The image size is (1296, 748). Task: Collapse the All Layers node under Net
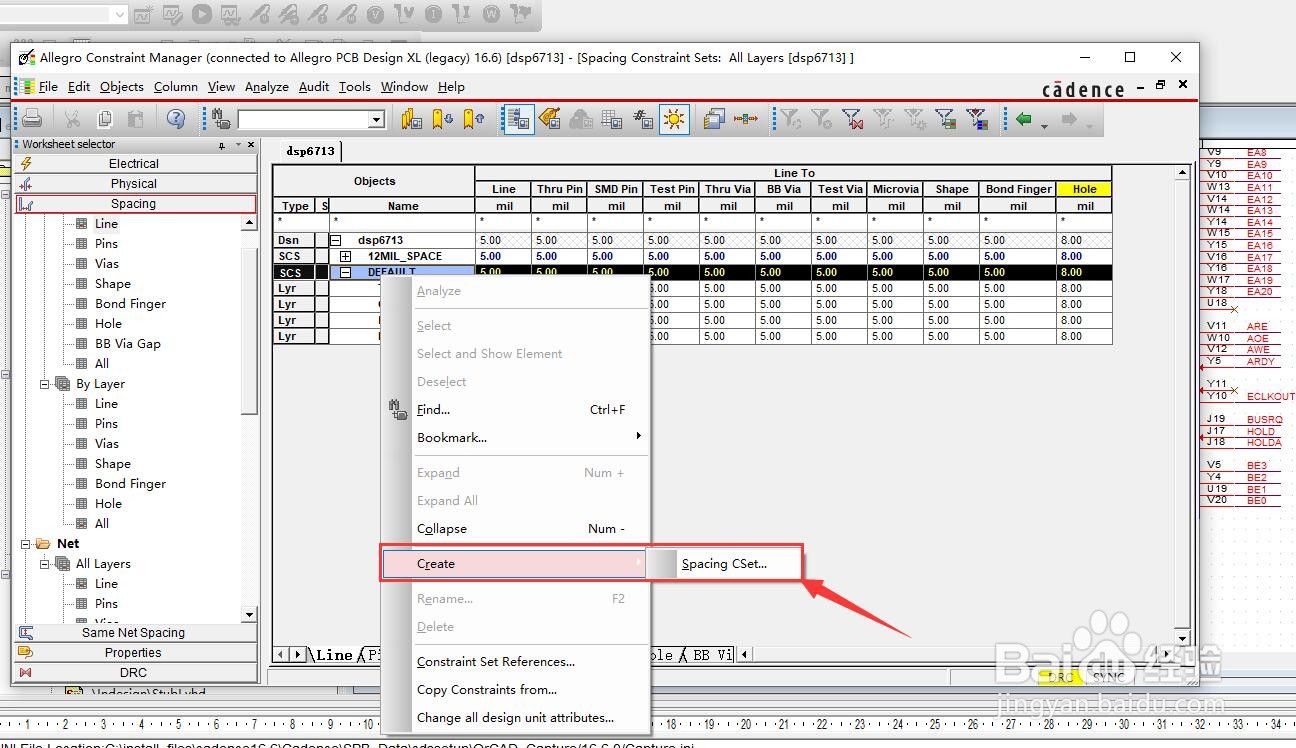[x=44, y=564]
